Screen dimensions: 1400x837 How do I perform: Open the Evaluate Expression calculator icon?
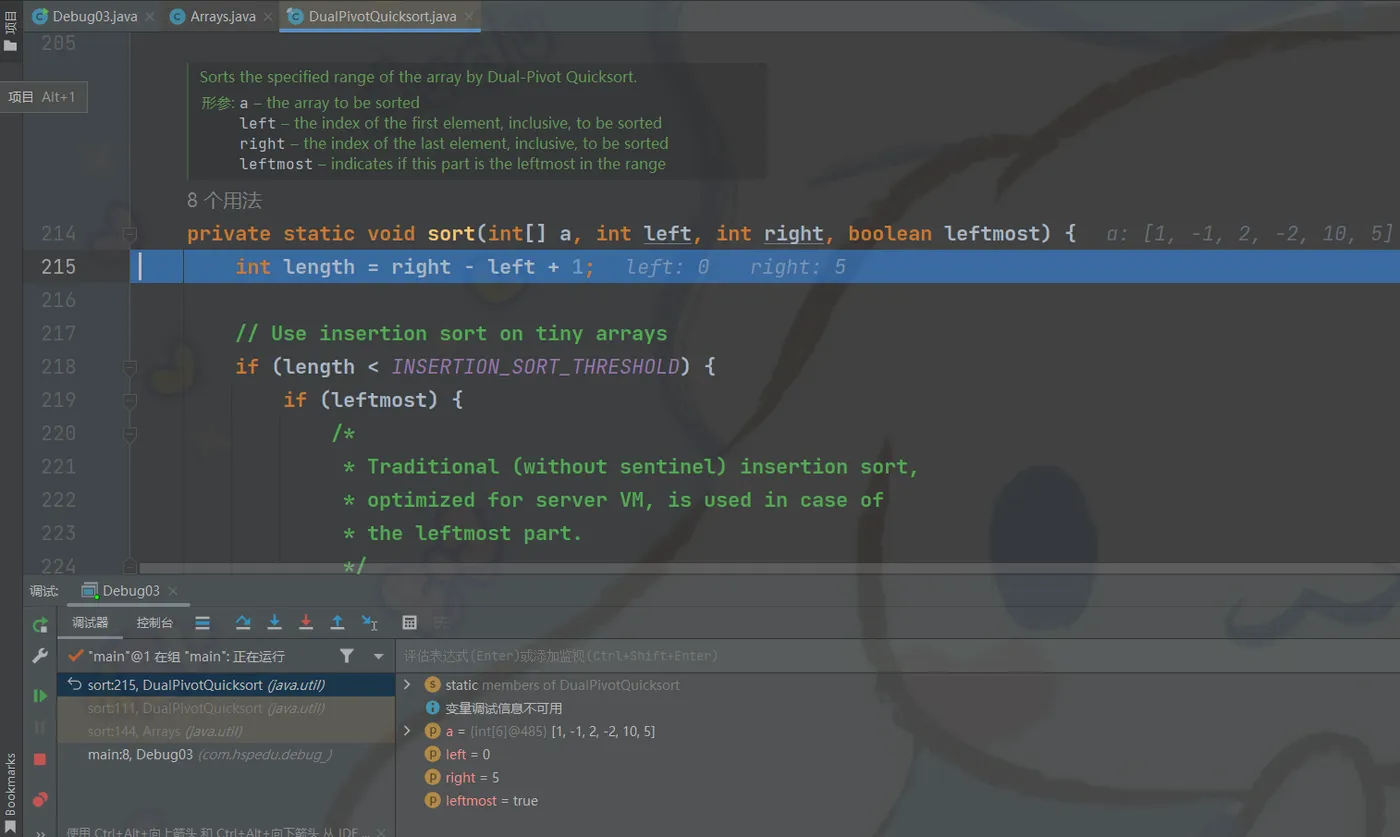(409, 623)
